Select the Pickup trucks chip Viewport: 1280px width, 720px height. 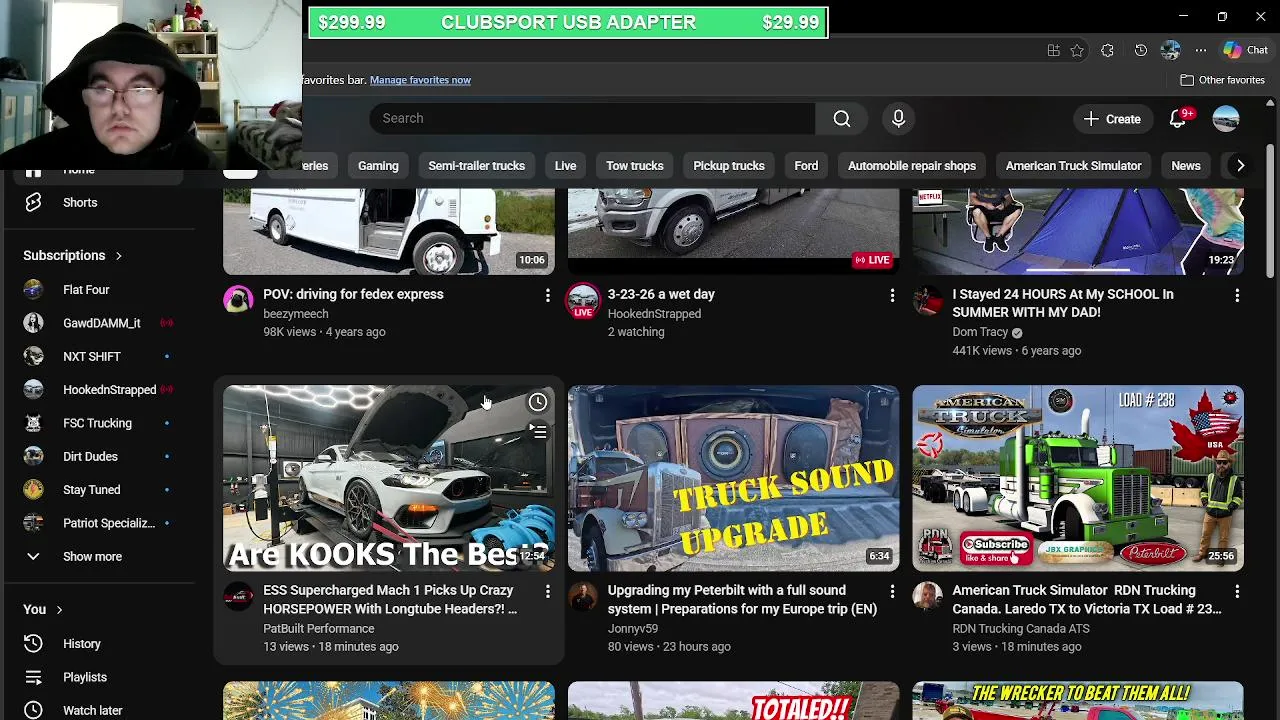coord(729,166)
